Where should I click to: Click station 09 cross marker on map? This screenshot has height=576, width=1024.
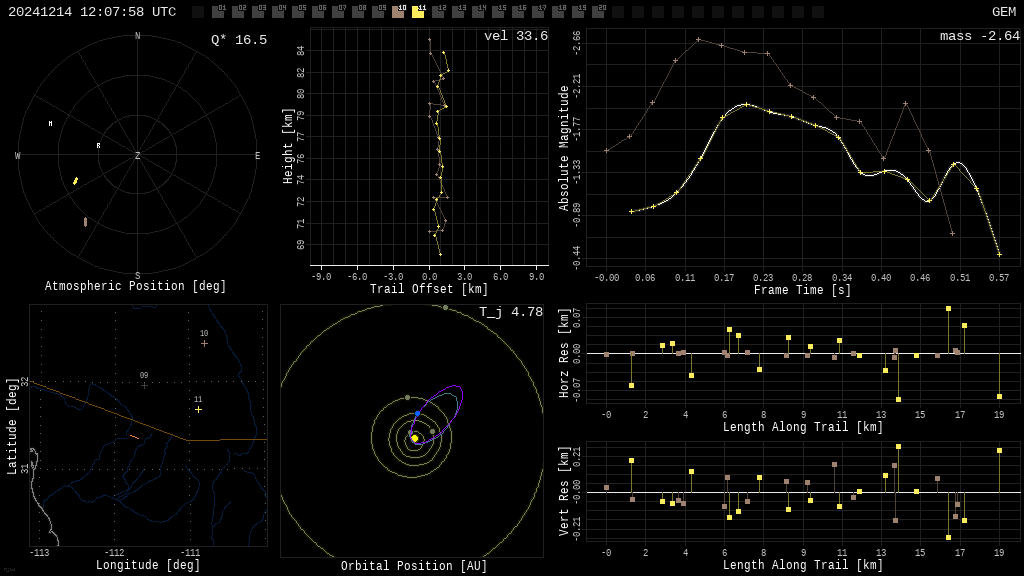[x=144, y=385]
